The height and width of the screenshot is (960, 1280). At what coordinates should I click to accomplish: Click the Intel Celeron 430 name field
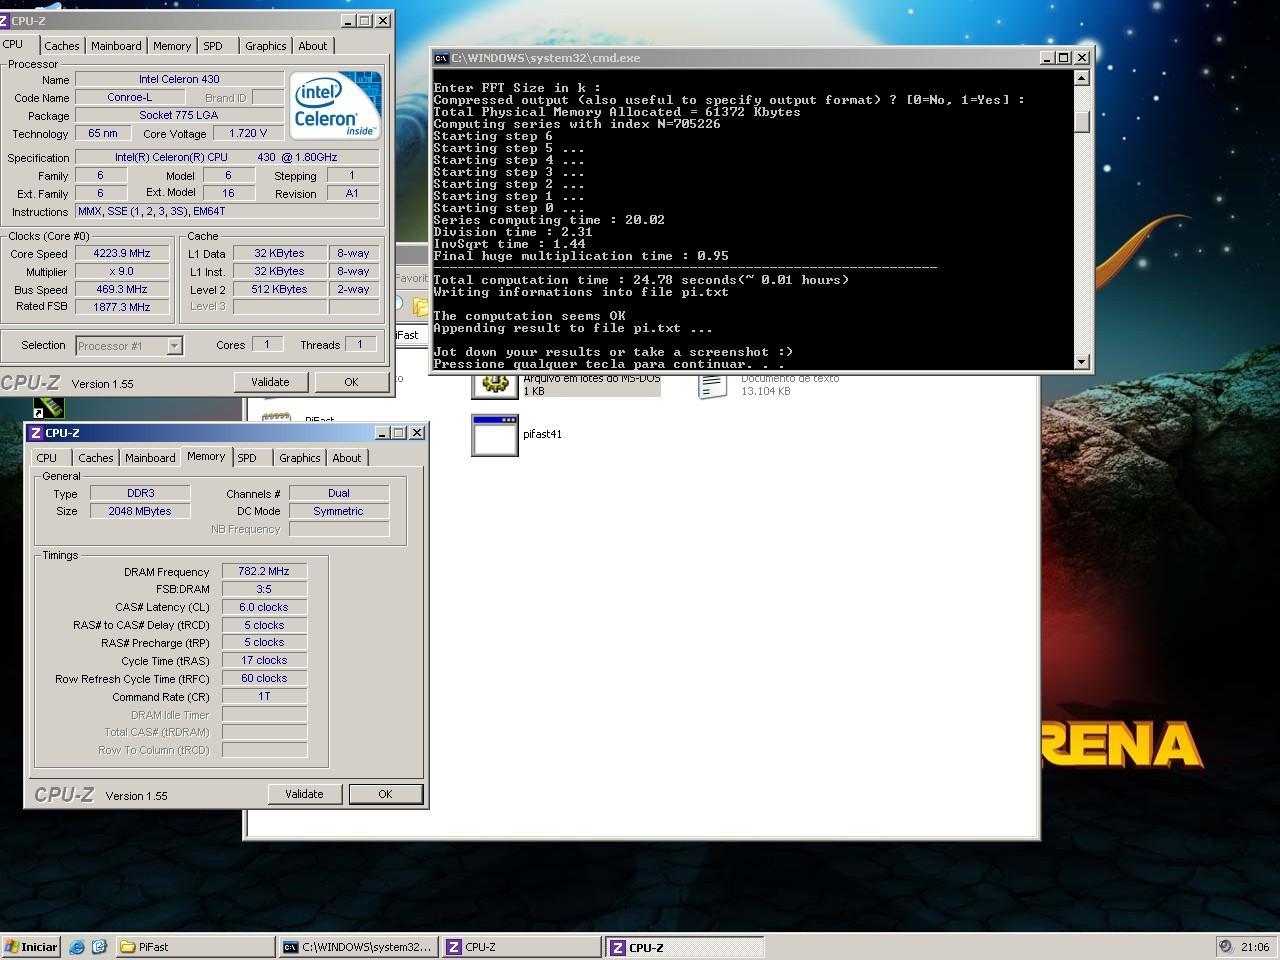179,79
